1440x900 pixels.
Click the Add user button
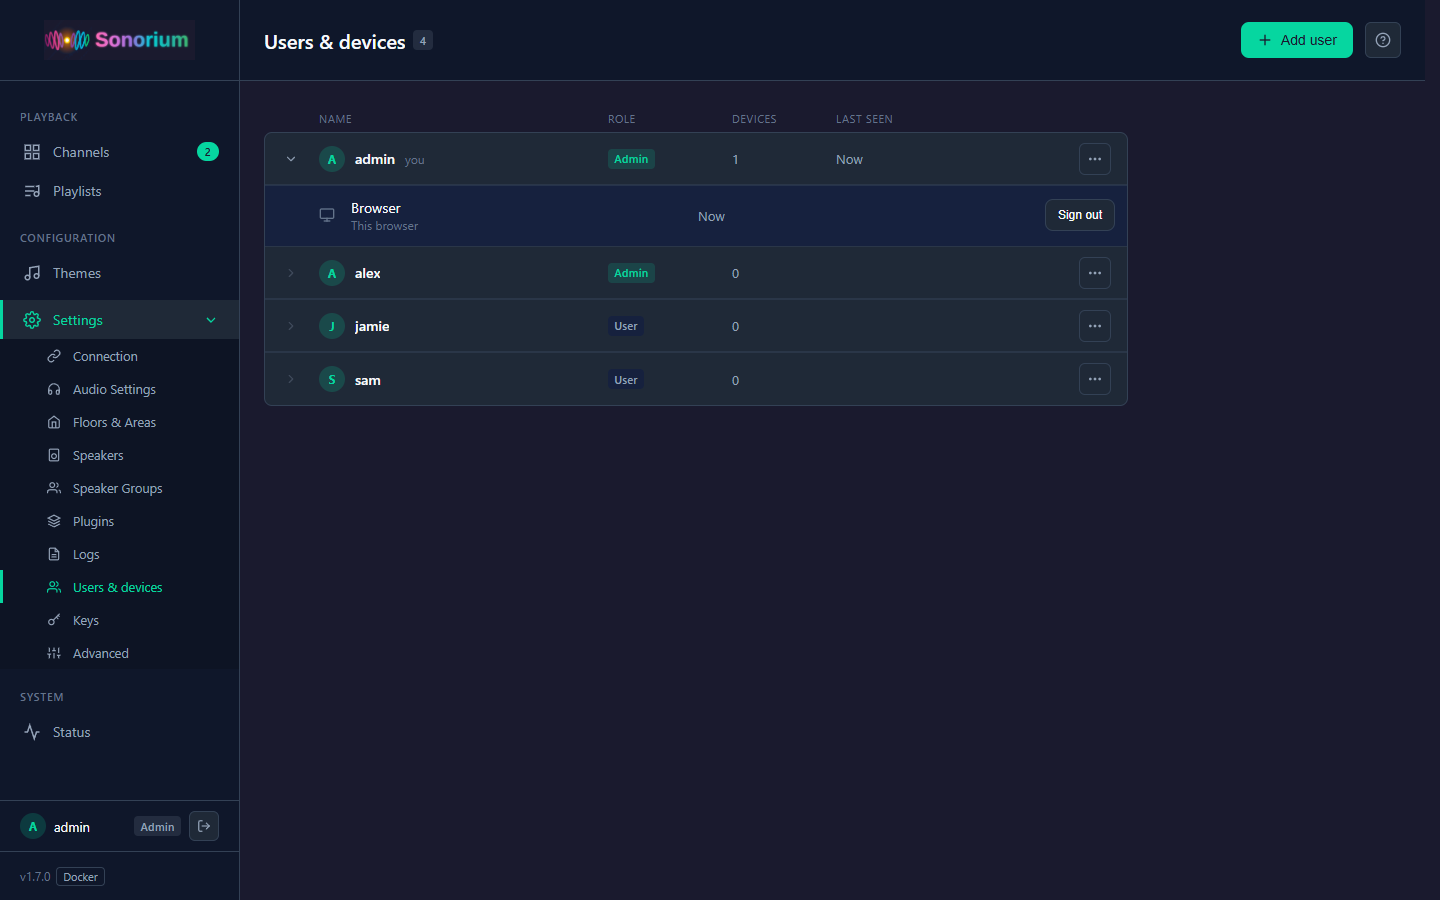(x=1297, y=40)
